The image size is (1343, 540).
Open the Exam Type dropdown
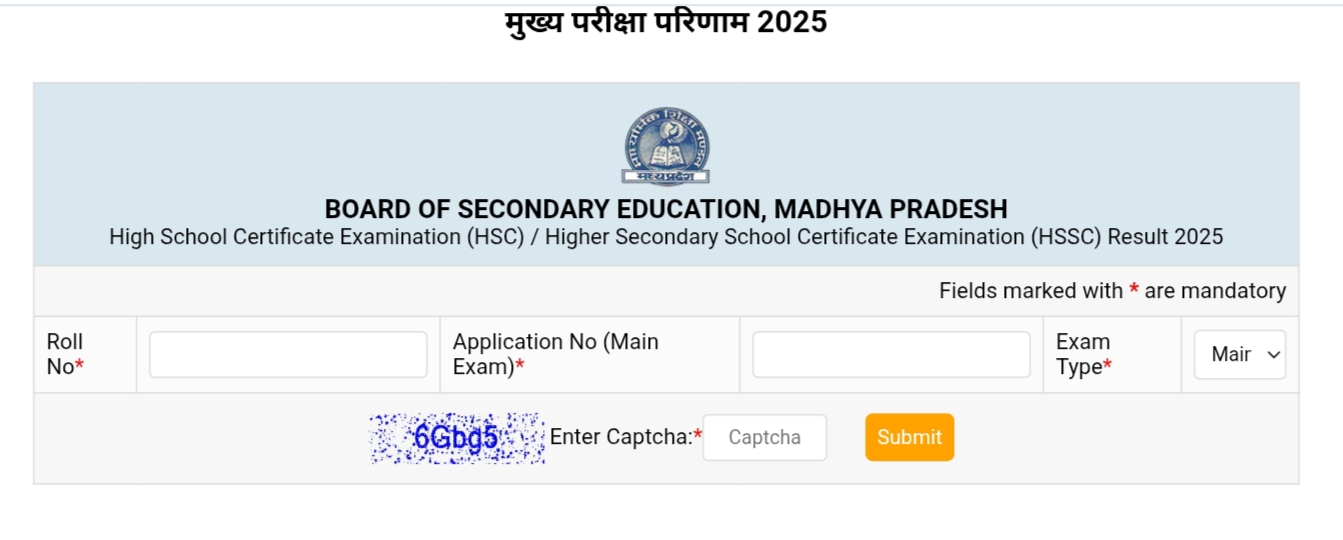[x=1240, y=355]
